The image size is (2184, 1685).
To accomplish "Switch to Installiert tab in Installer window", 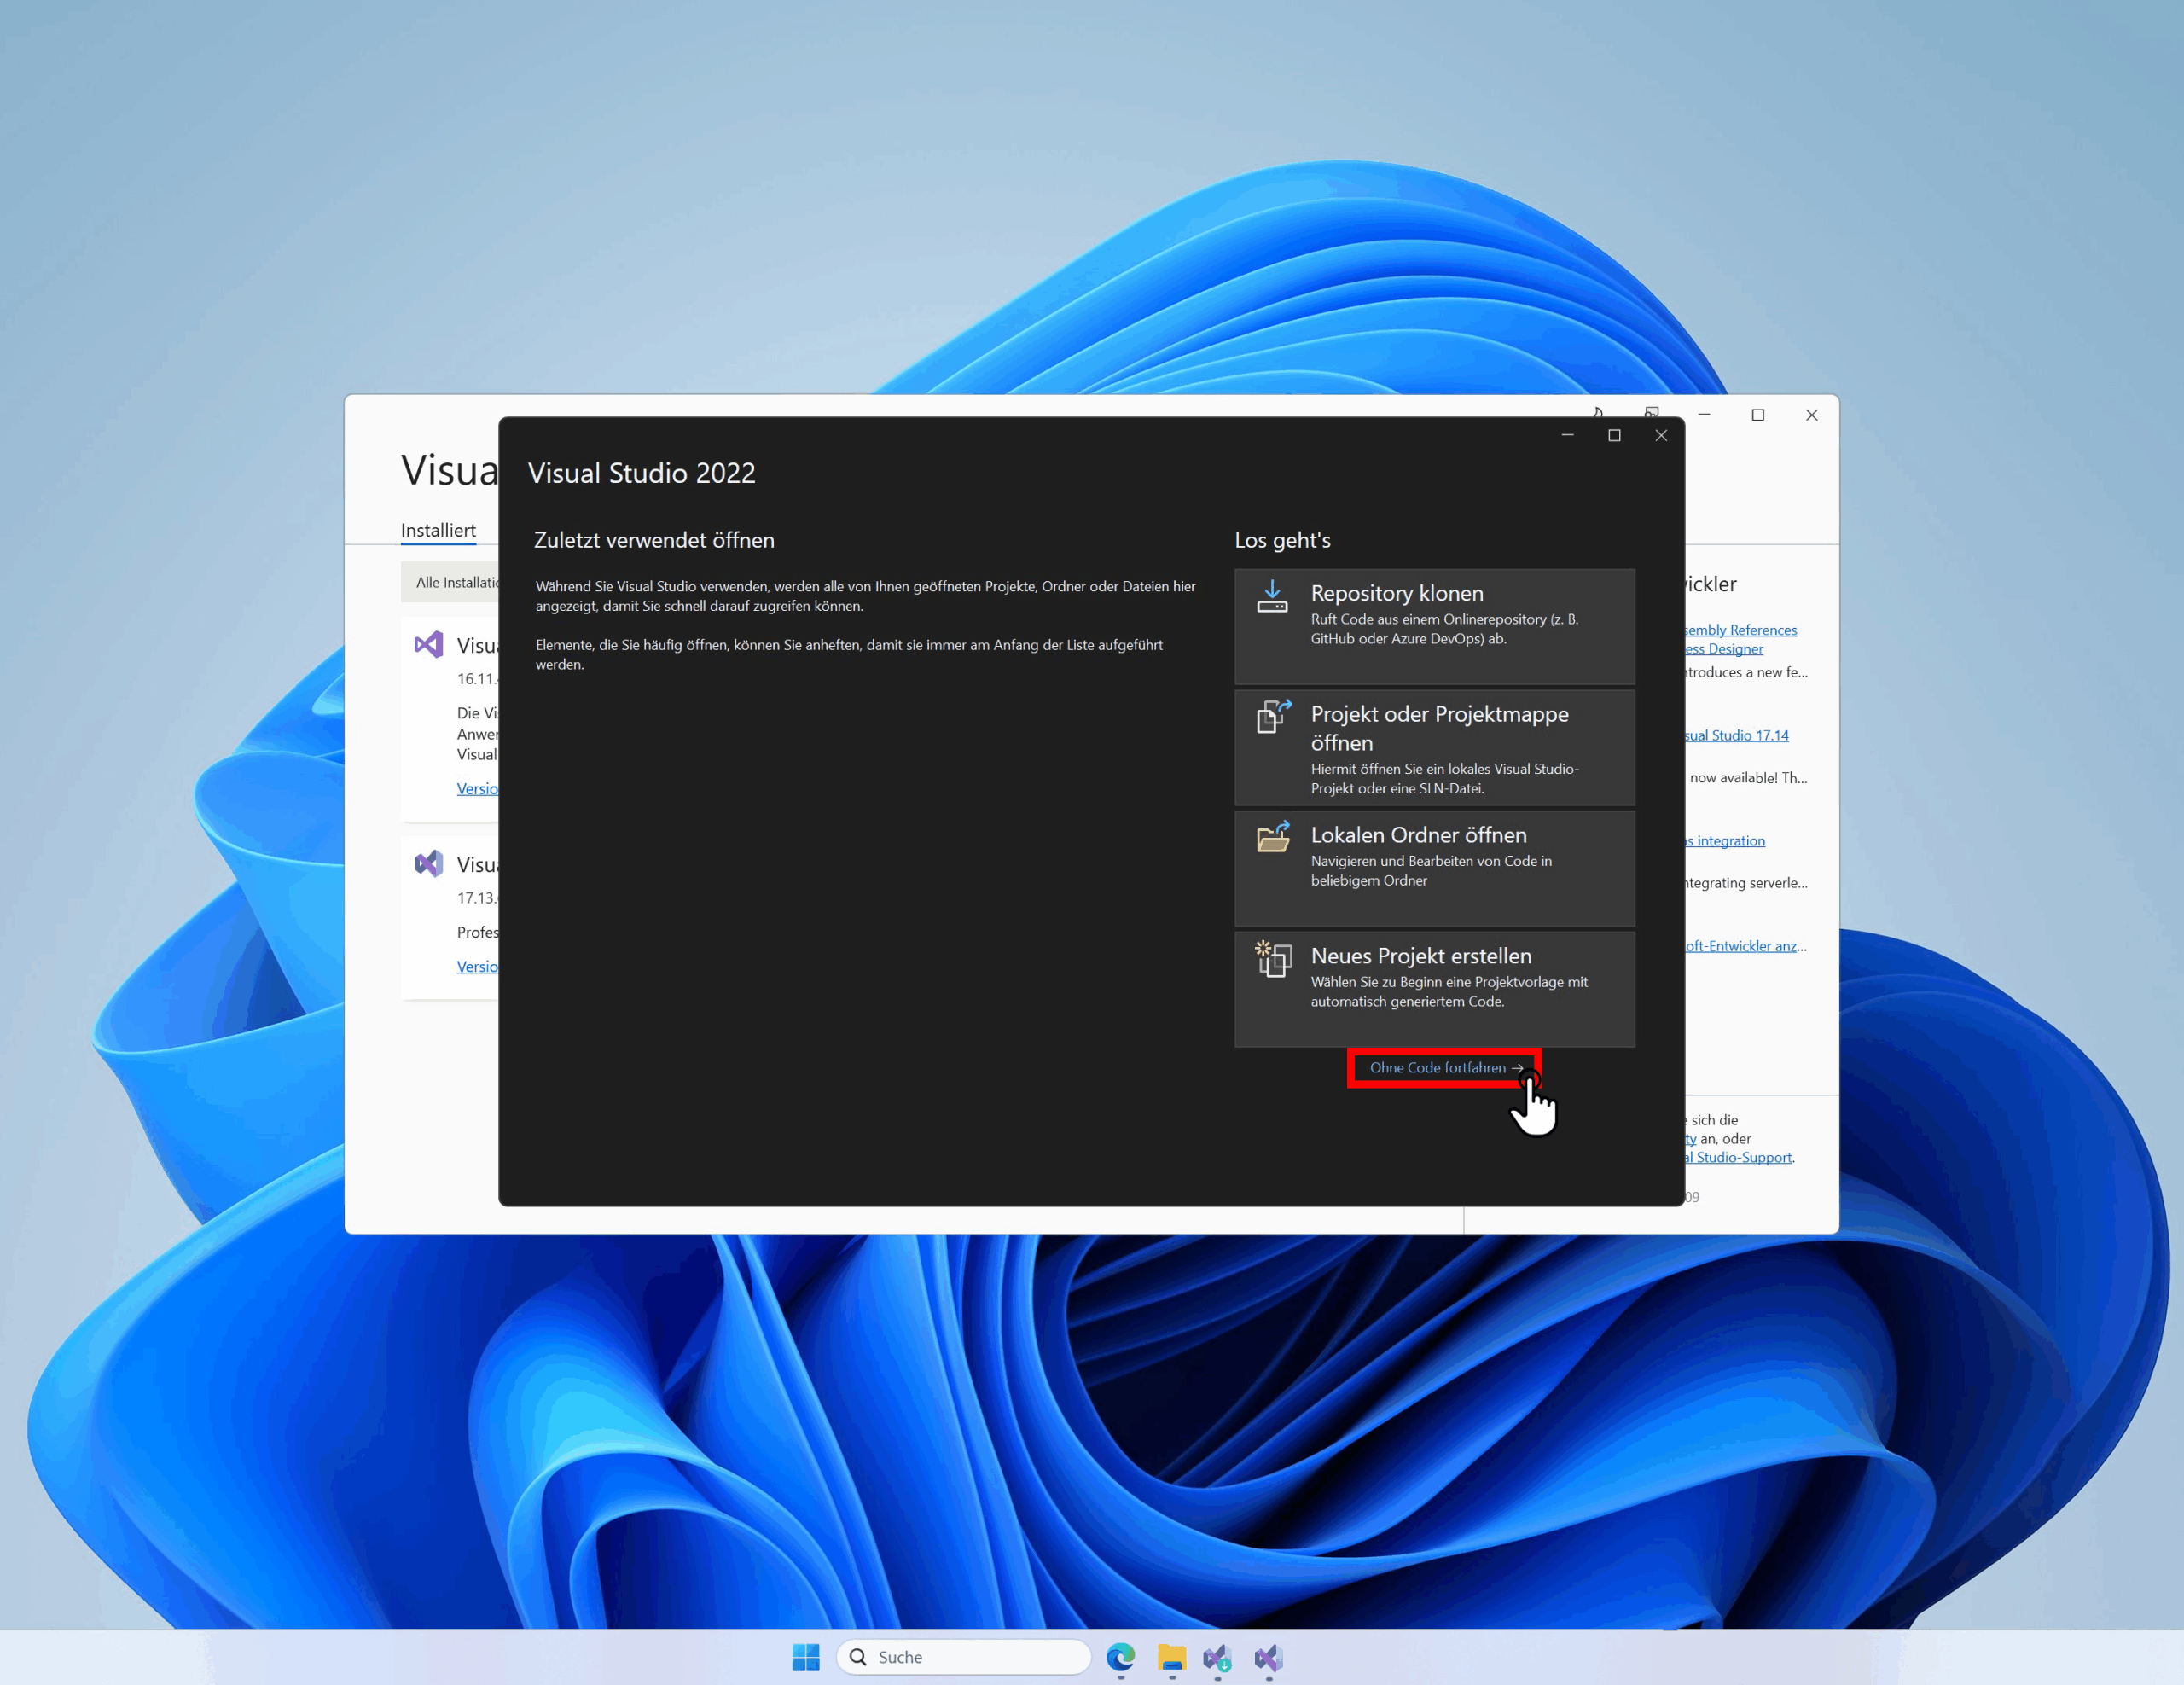I will (438, 530).
